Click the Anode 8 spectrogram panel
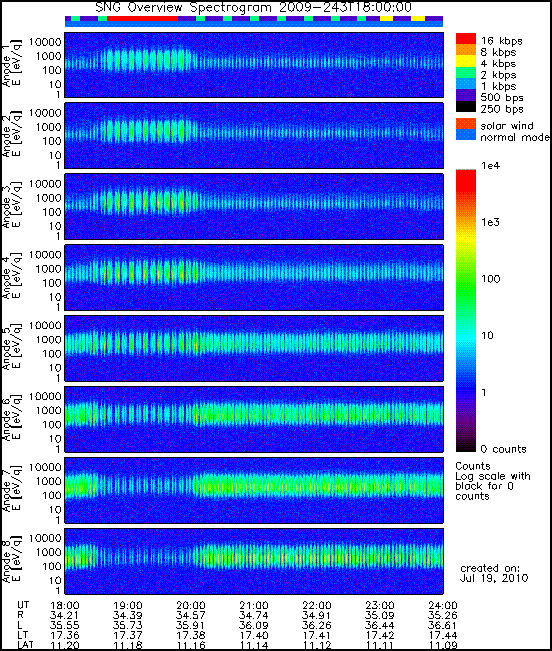 pos(254,561)
